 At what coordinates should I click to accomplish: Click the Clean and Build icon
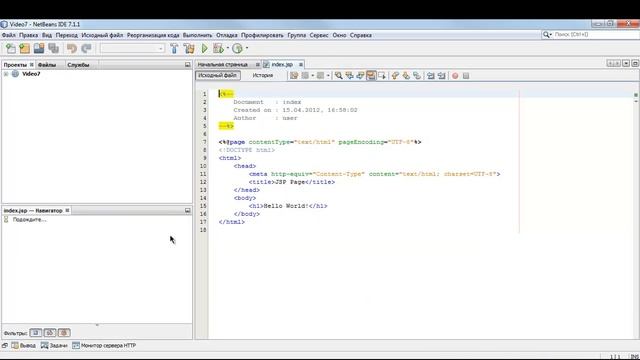pyautogui.click(x=189, y=49)
